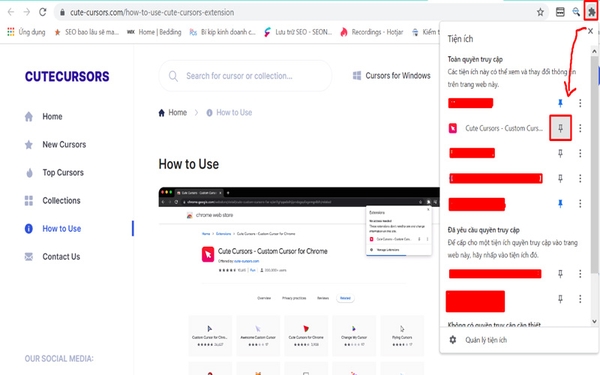Viewport: 600px width, 375px height.
Task: Click the info icon next to How to Use
Action: pyautogui.click(x=29, y=228)
